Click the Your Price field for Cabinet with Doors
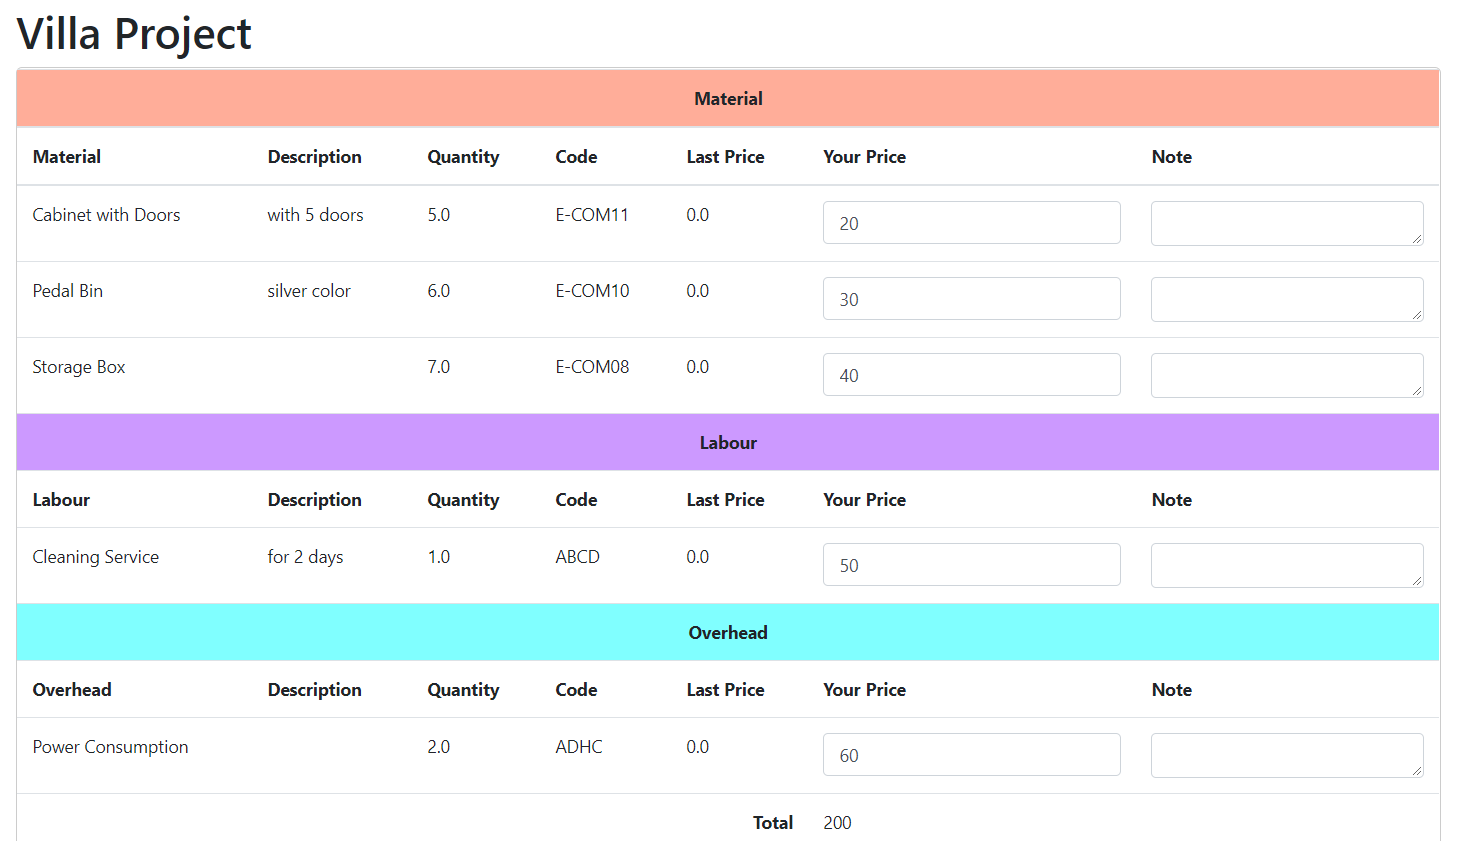This screenshot has height=841, width=1464. (971, 223)
